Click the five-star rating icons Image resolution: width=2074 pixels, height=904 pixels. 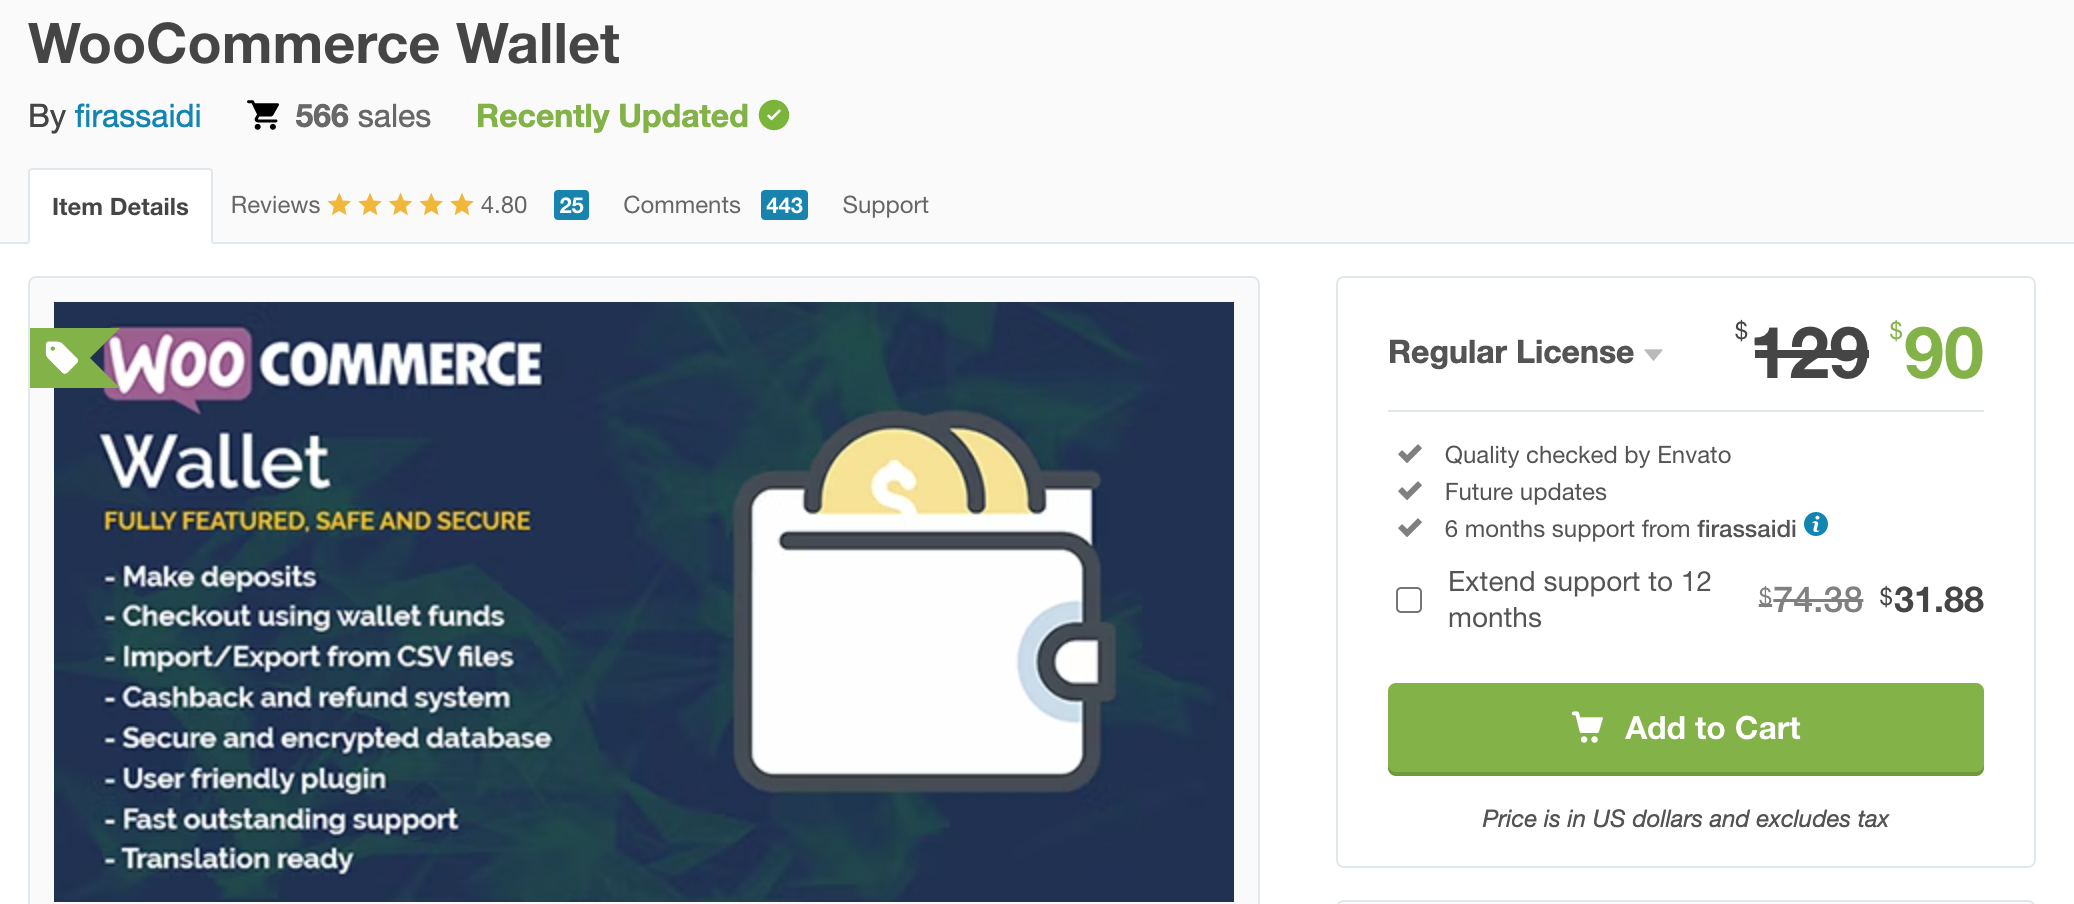[x=400, y=205]
